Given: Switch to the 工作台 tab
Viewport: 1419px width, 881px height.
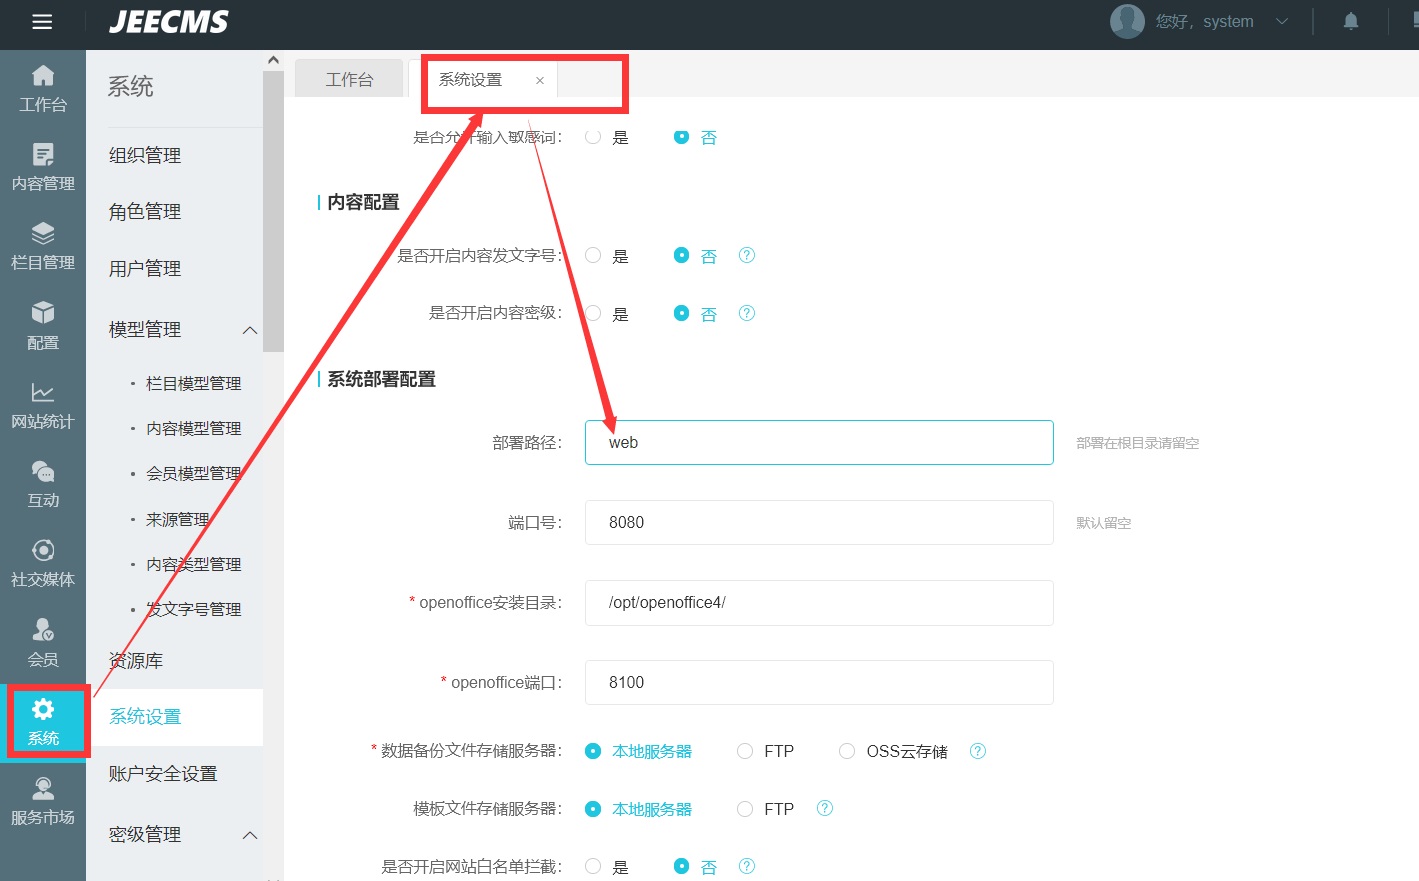Looking at the screenshot, I should click(x=349, y=79).
